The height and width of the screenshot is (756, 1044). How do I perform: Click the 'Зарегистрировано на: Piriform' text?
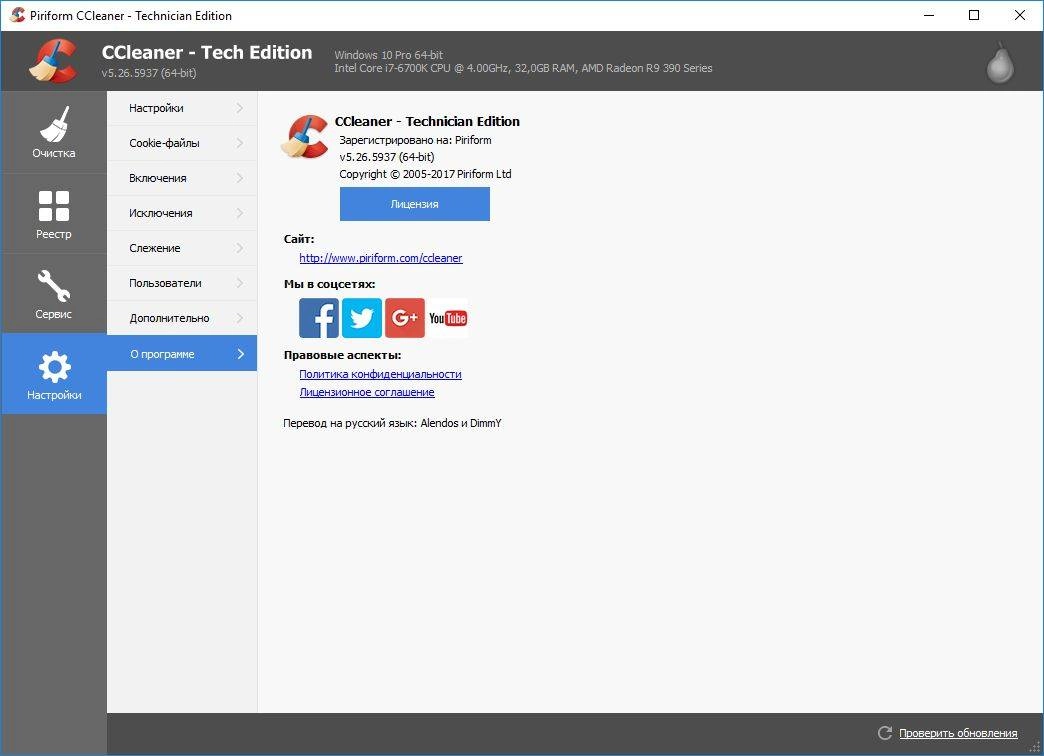(415, 140)
